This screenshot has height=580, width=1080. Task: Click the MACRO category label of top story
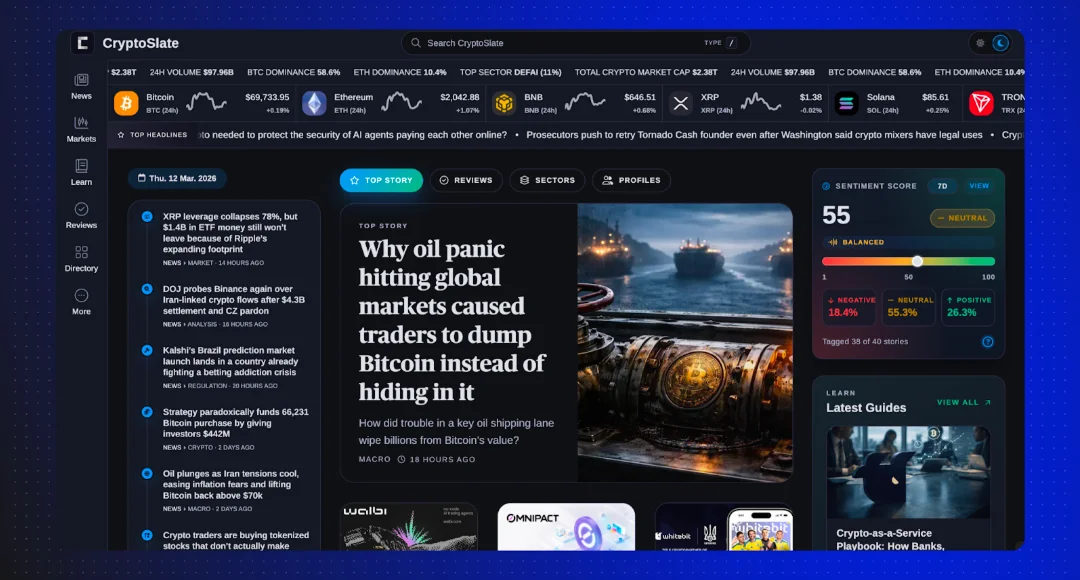[x=374, y=459]
